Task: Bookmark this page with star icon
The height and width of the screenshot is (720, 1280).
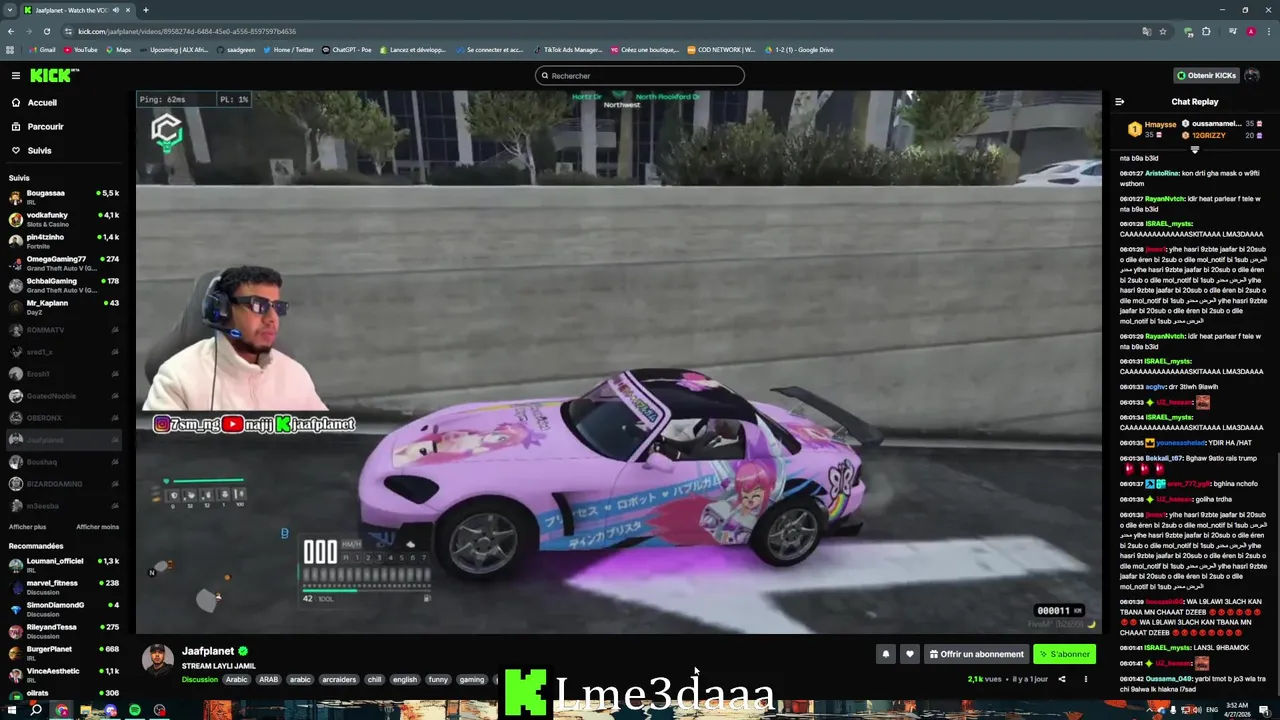Action: [1163, 31]
